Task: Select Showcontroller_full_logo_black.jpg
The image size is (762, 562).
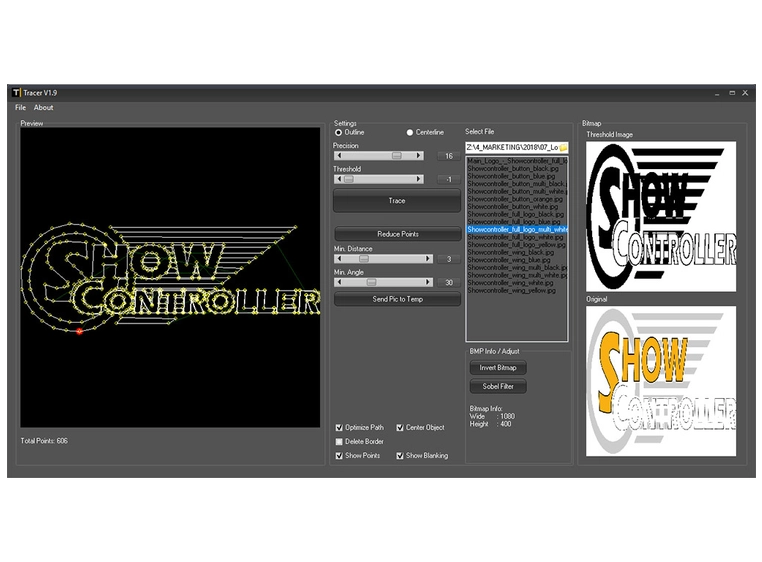Action: tap(517, 214)
